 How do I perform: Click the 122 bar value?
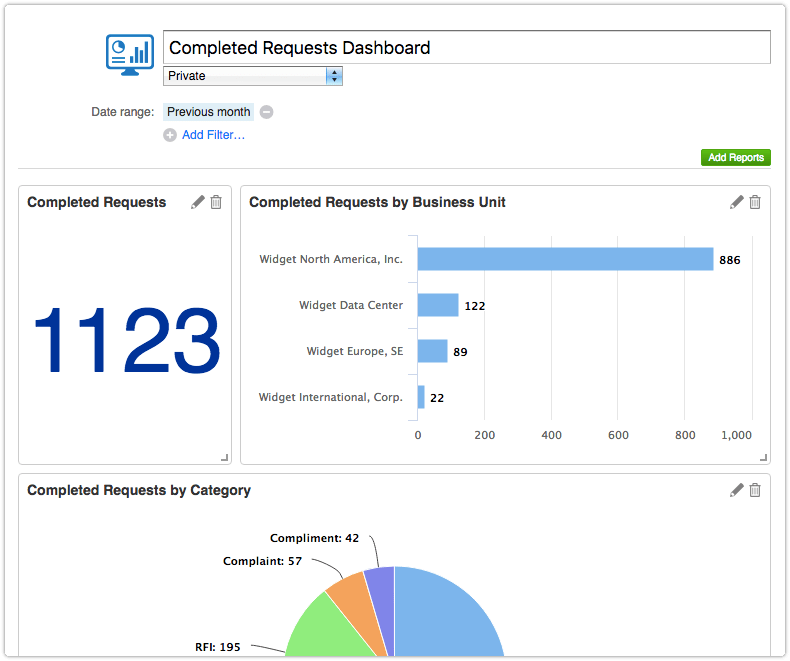(475, 306)
